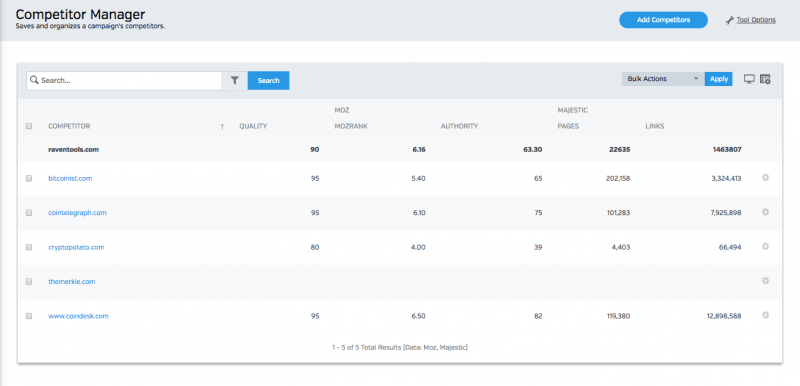The height and width of the screenshot is (386, 800).
Task: Click the wrench icon beside Tool Options
Action: [730, 20]
